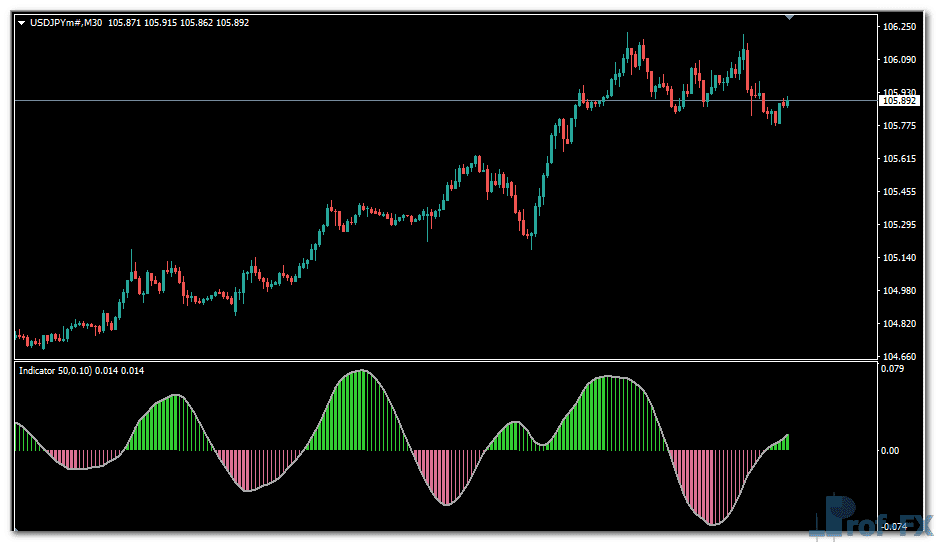936x542 pixels.
Task: Click the current price label 105.892
Action: click(x=898, y=101)
